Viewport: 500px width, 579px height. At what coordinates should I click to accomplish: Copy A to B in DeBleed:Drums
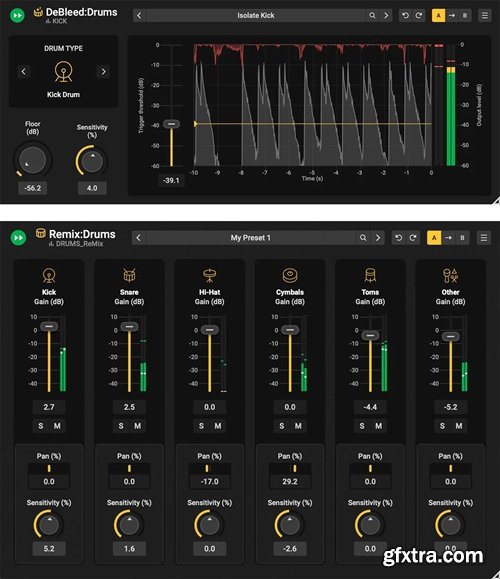(x=452, y=16)
